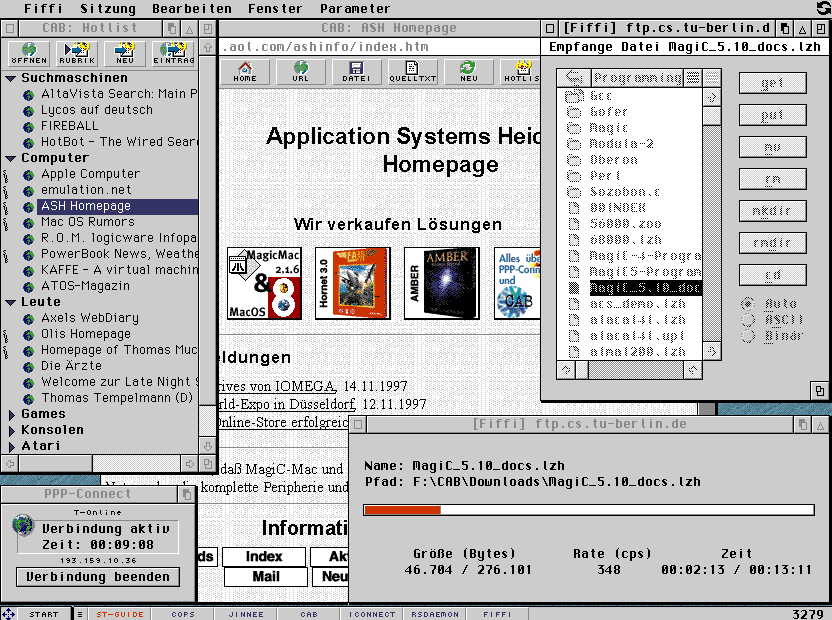
Task: Click the MagicMac 2.1.6 product thumbnail
Action: tap(264, 283)
